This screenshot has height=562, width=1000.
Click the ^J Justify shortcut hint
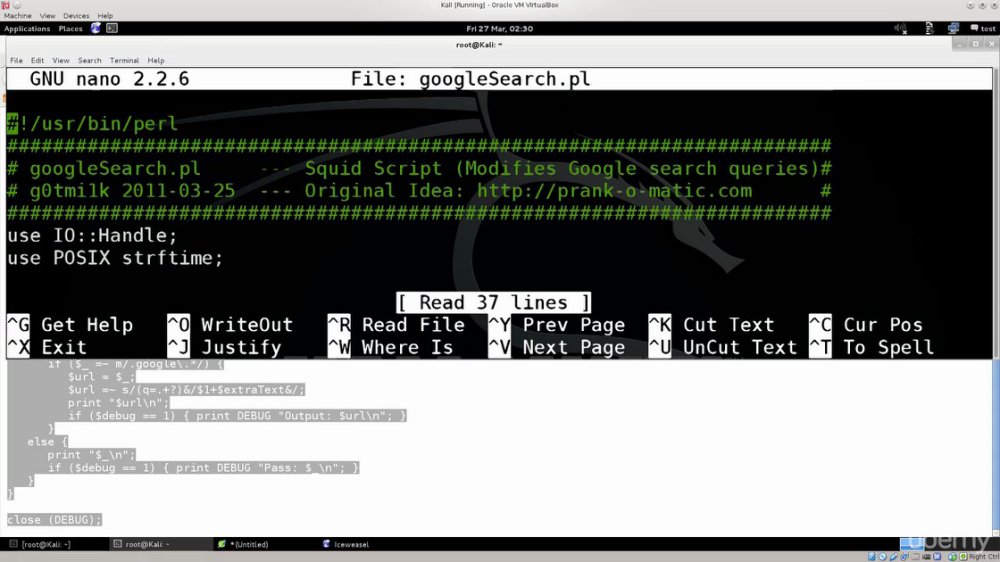click(x=224, y=347)
